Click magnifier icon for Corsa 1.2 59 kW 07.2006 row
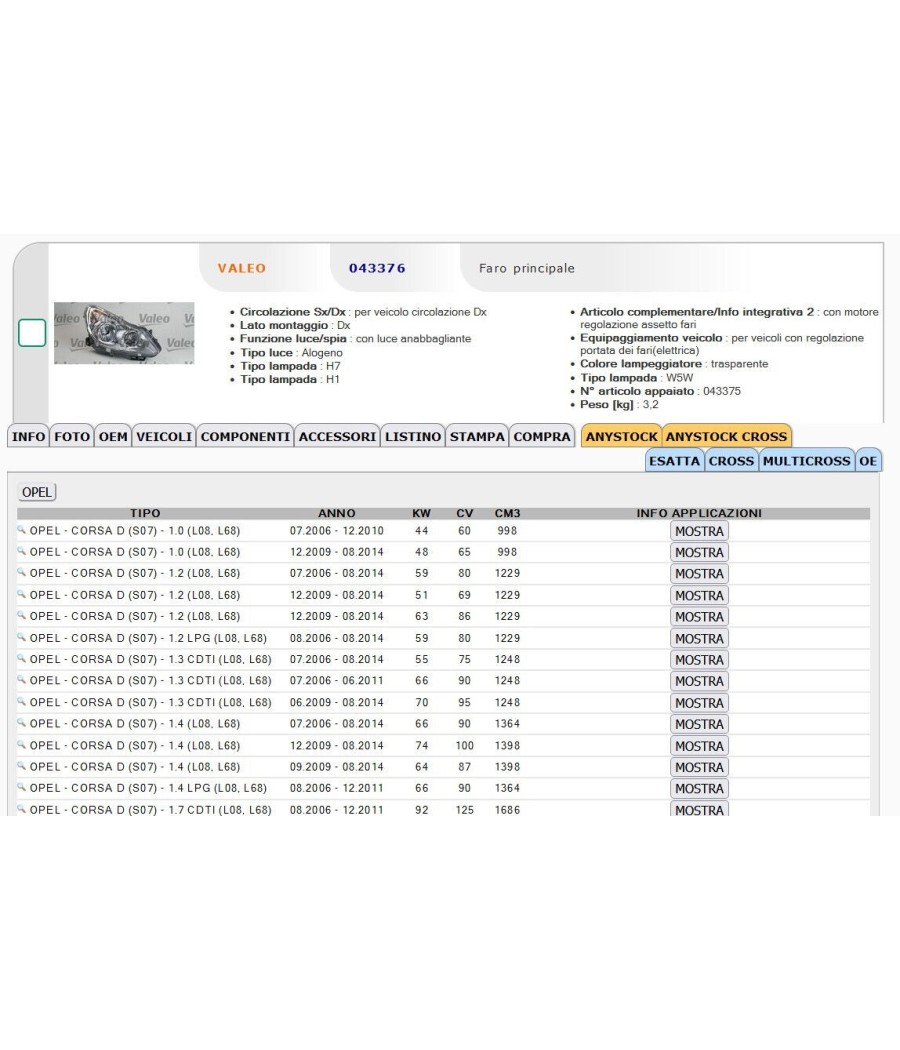 pos(21,573)
